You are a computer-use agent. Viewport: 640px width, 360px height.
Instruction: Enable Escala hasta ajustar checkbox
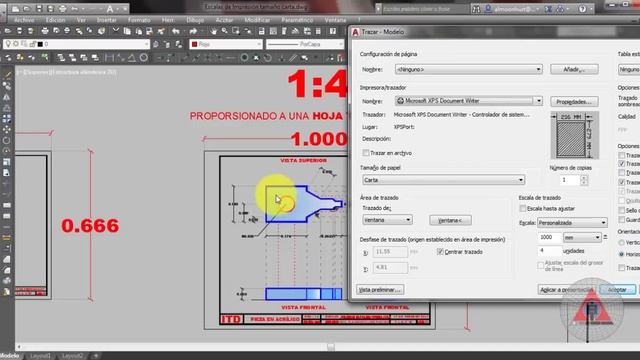click(x=522, y=209)
